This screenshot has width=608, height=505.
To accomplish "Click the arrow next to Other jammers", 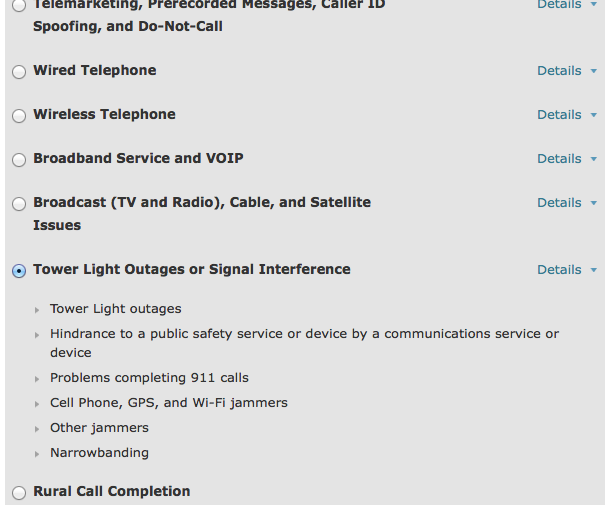I will click(x=38, y=429).
